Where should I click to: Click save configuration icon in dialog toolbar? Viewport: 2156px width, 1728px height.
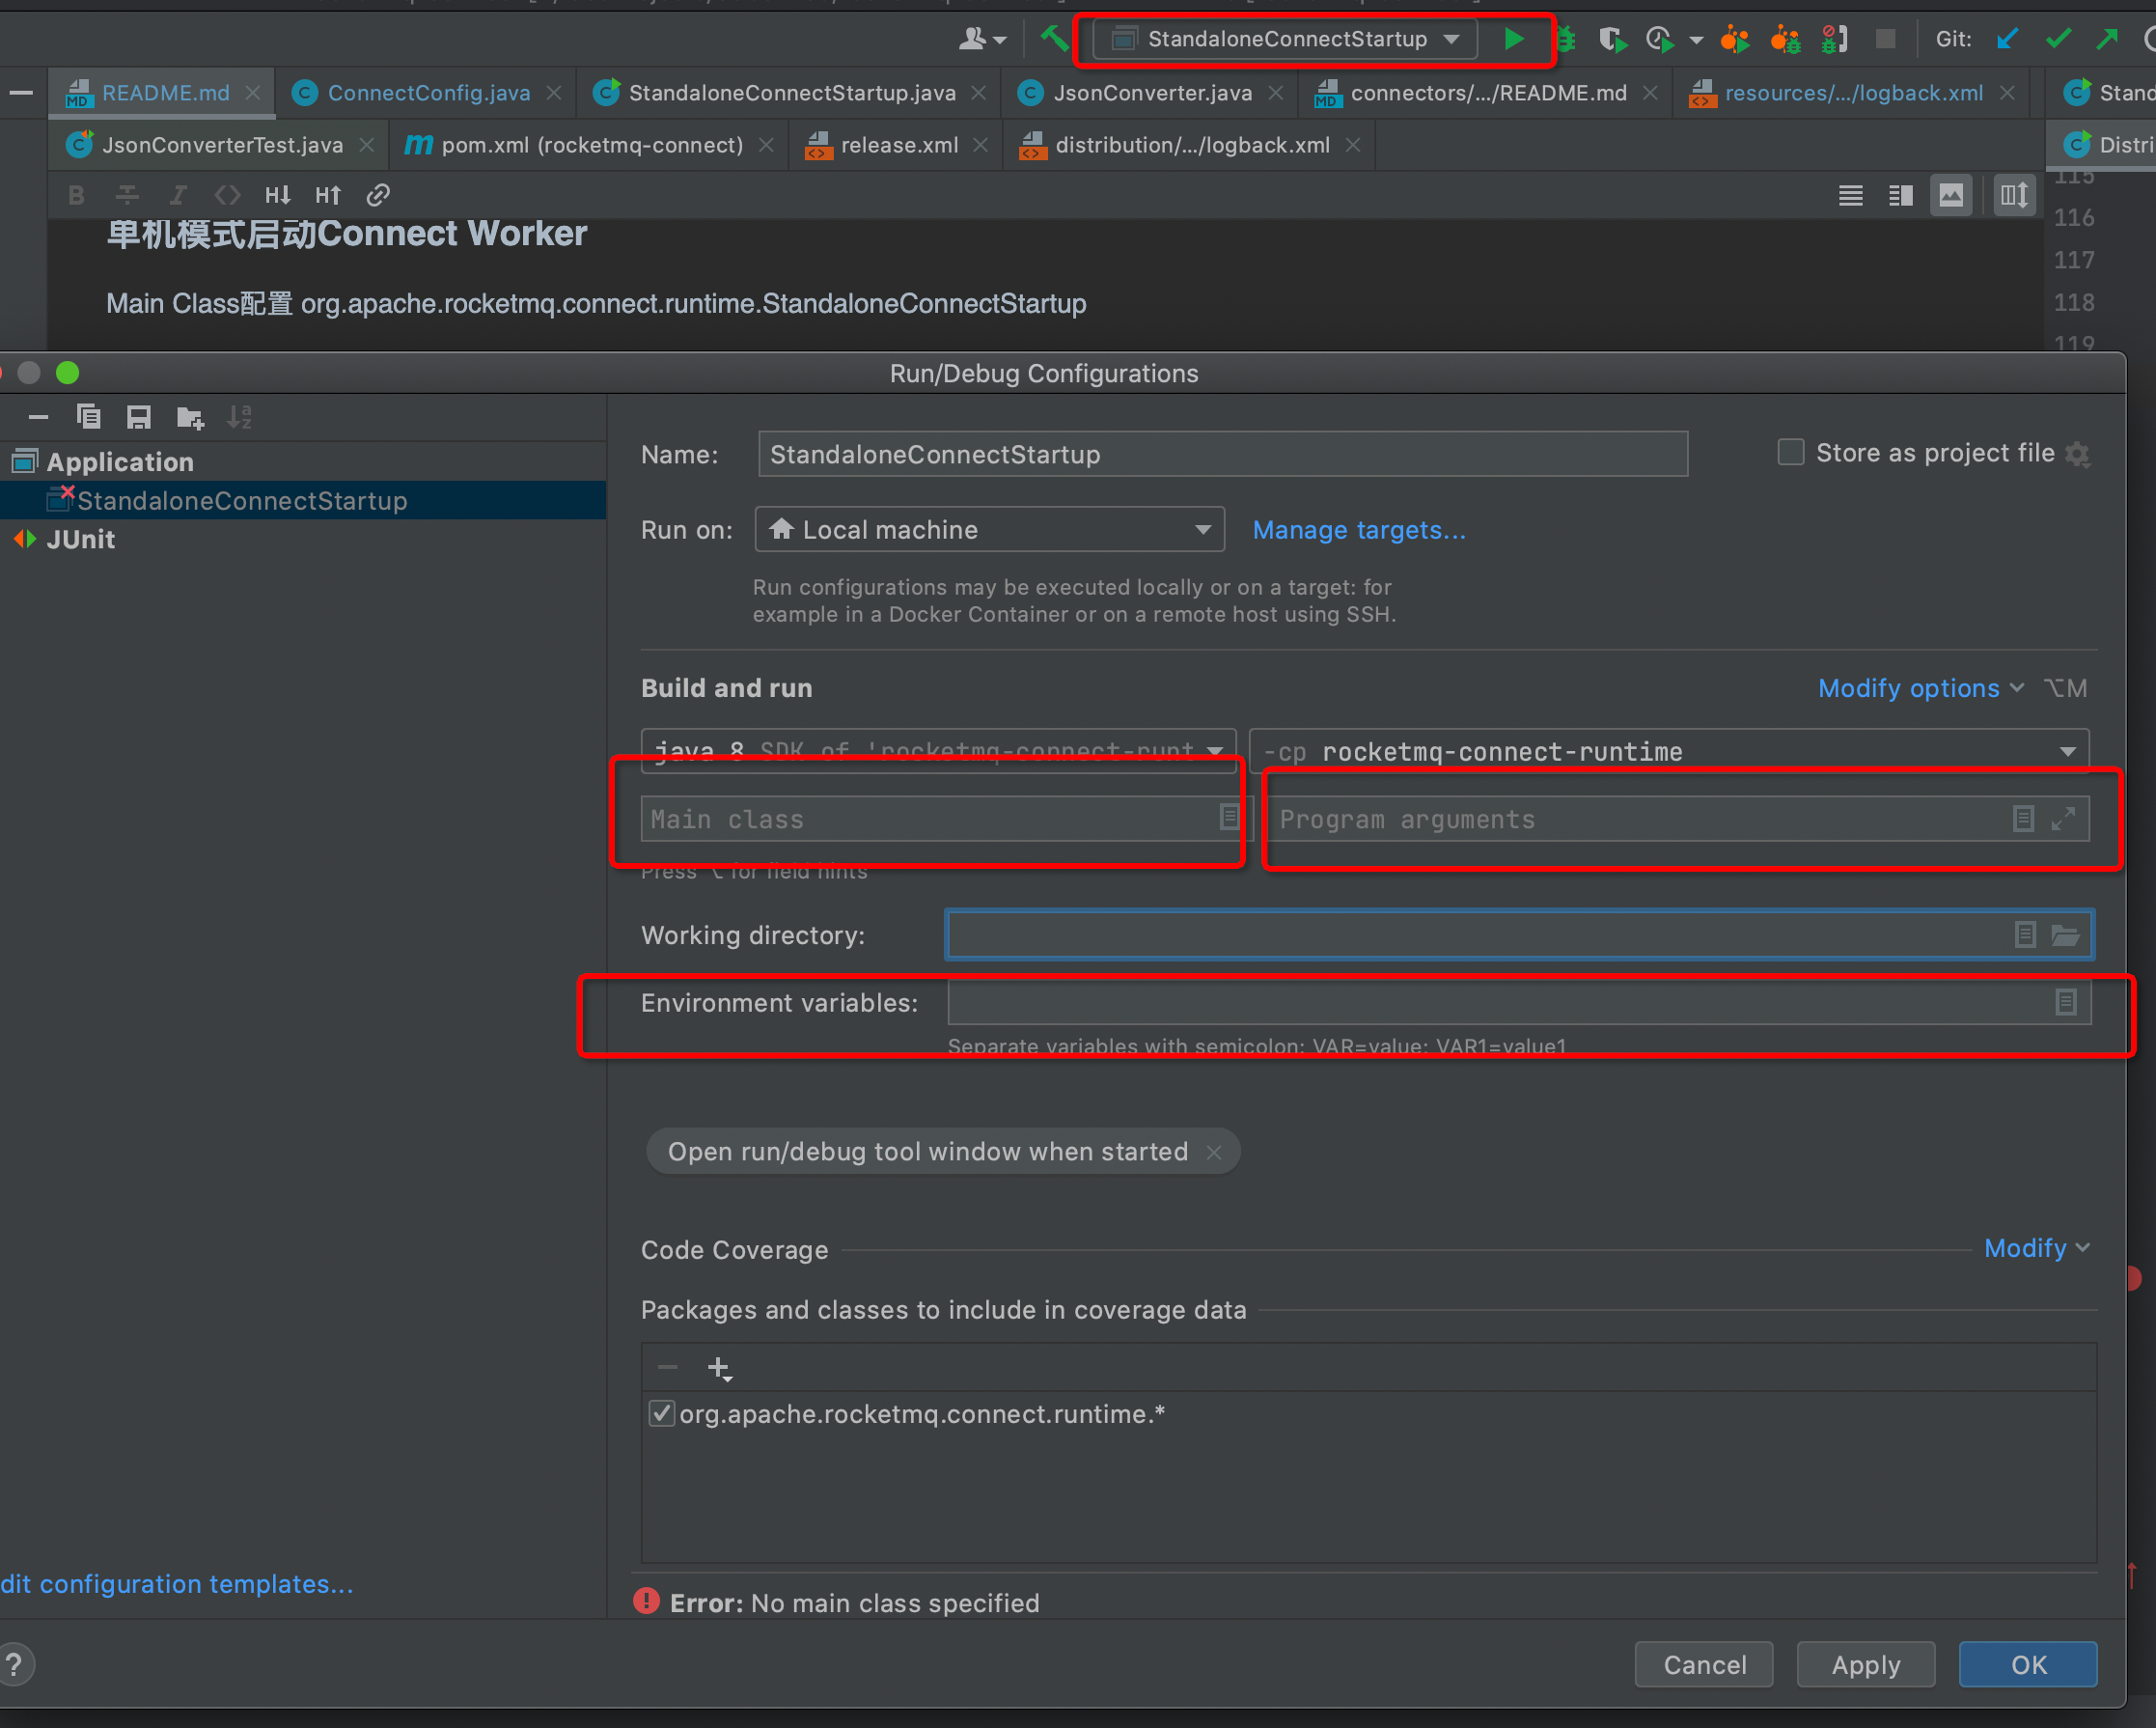138,416
